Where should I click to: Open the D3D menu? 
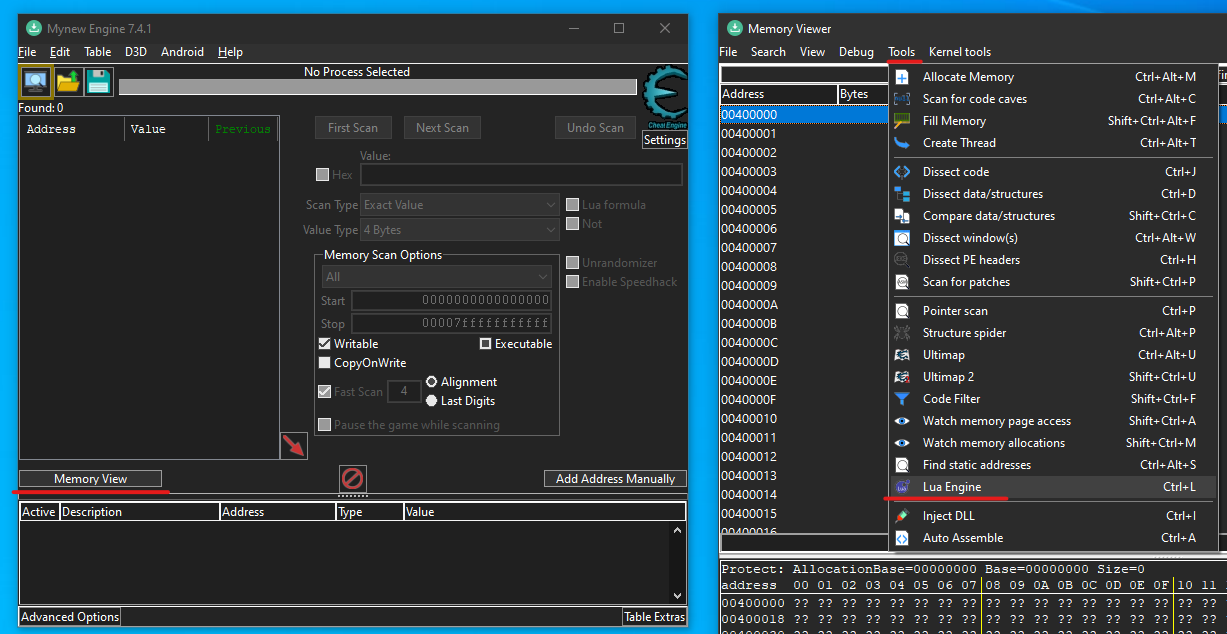(x=136, y=52)
